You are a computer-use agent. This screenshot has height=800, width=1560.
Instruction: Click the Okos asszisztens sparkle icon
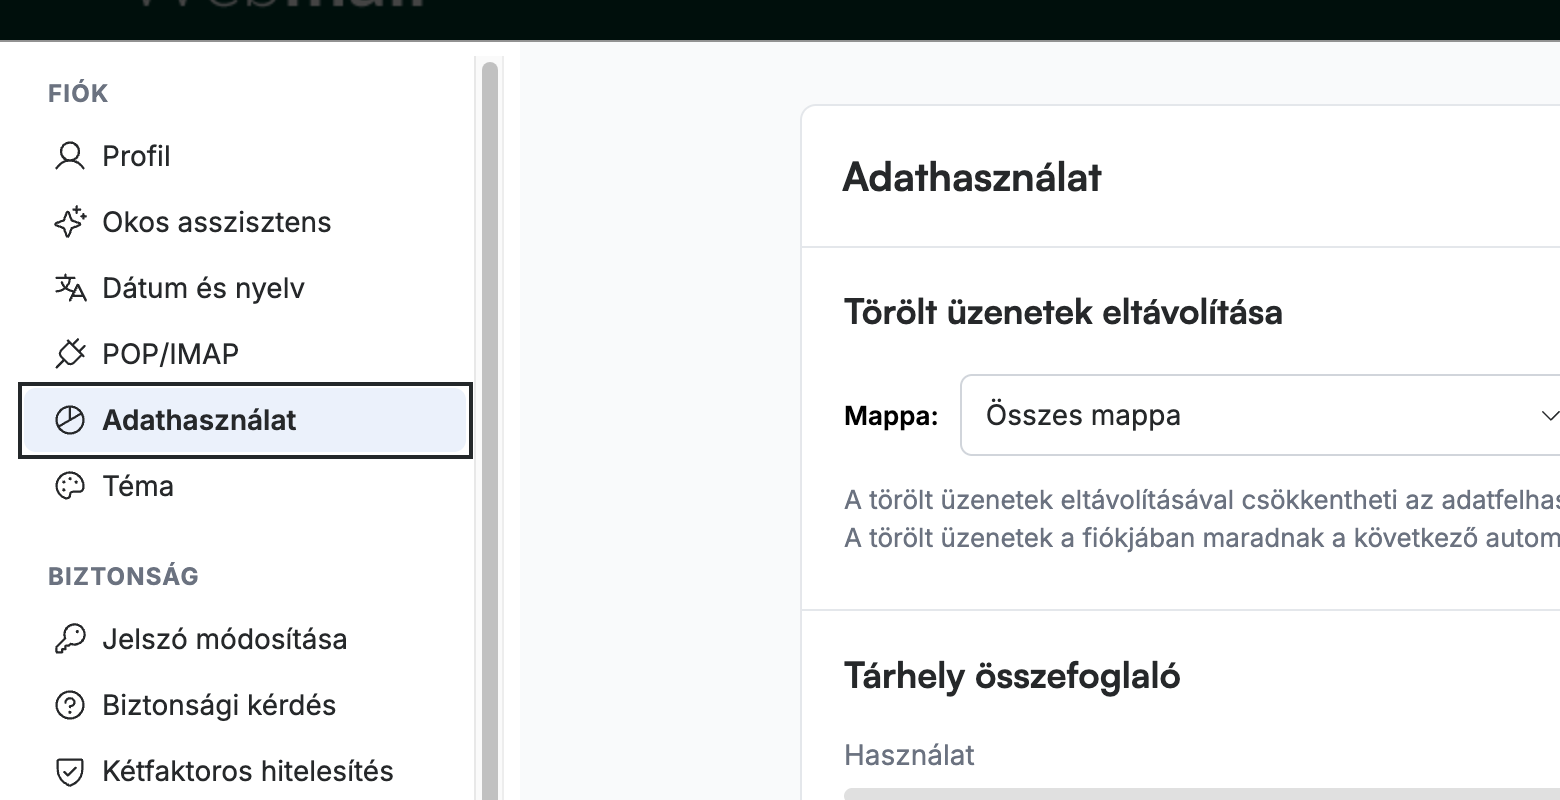pyautogui.click(x=69, y=222)
